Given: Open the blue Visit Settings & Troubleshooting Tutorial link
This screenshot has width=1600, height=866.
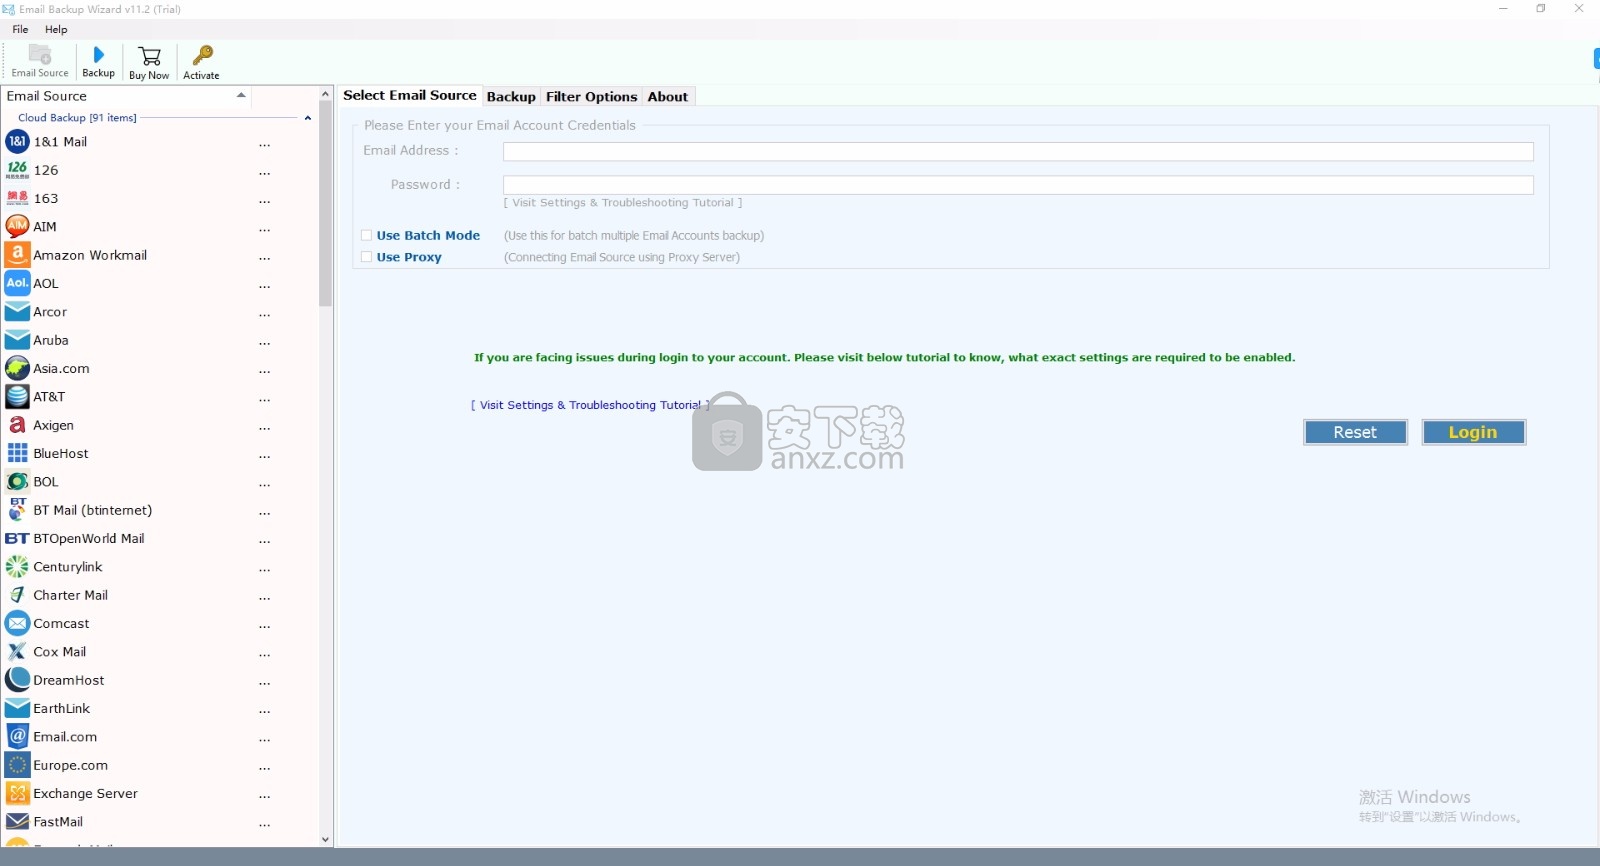Looking at the screenshot, I should [x=590, y=405].
